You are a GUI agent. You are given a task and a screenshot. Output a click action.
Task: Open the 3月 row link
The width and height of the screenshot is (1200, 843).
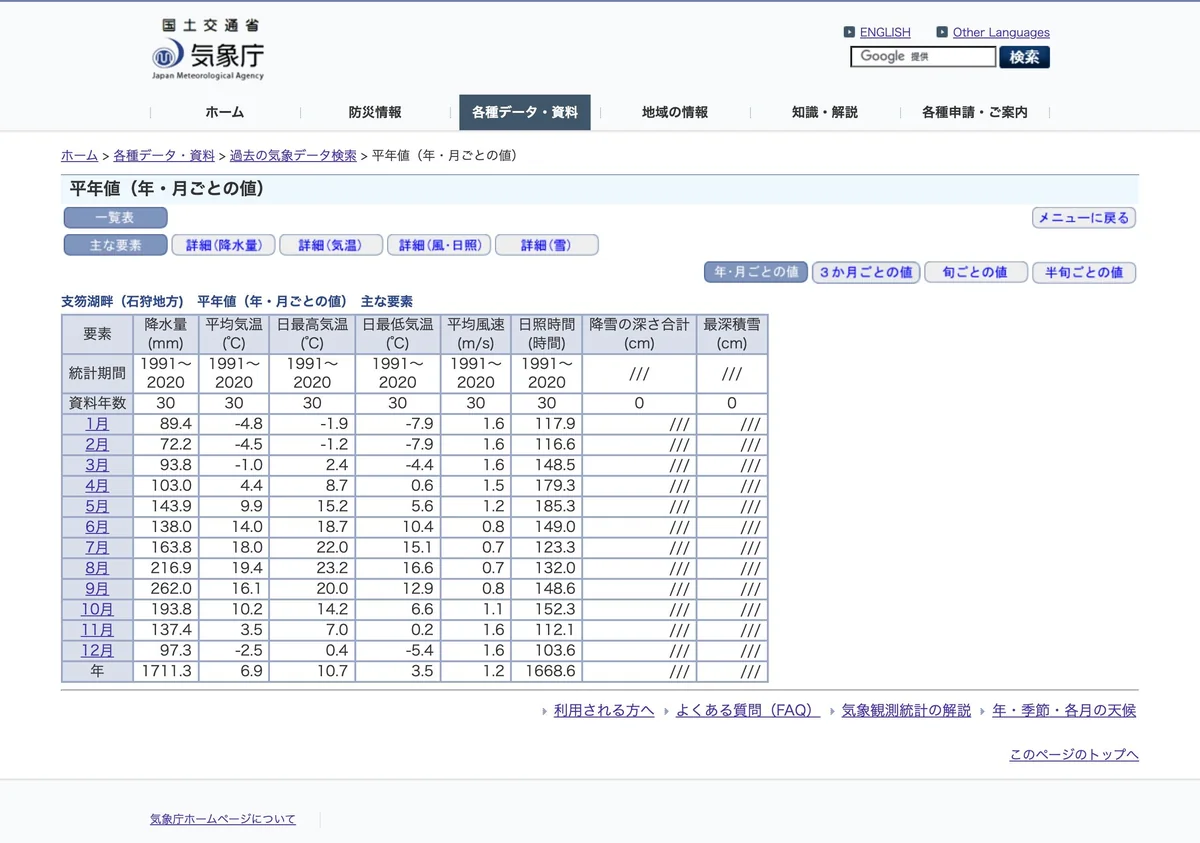(x=97, y=465)
